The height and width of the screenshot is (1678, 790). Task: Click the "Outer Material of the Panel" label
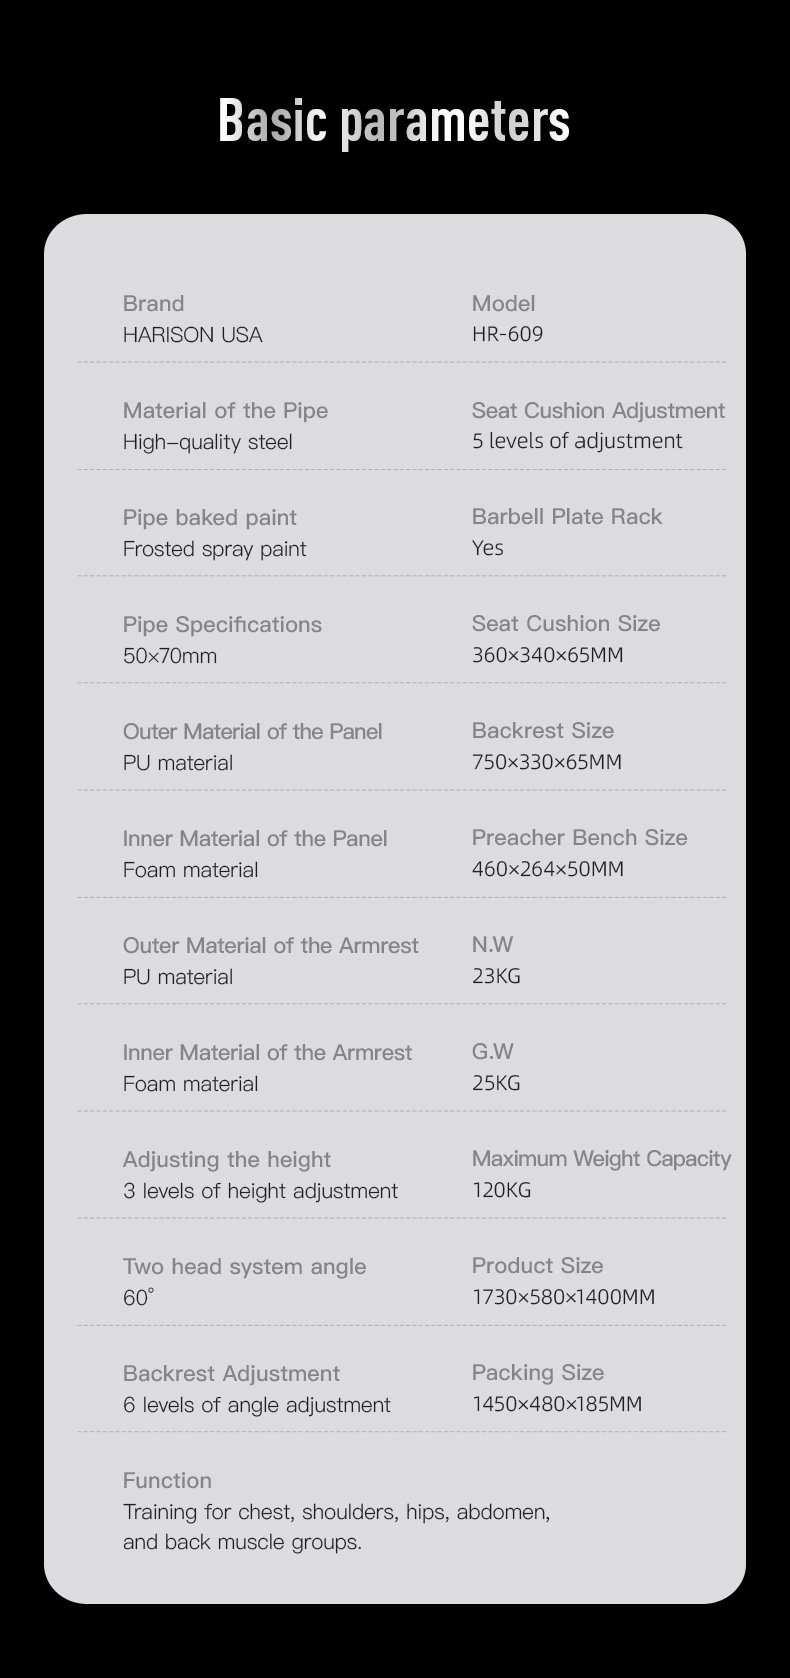[x=252, y=732]
